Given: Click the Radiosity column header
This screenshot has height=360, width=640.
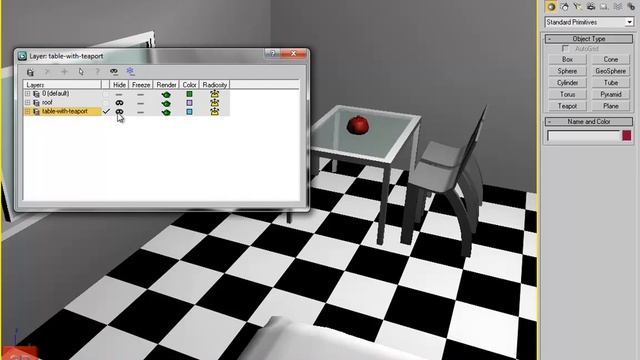Looking at the screenshot, I should coord(215,85).
